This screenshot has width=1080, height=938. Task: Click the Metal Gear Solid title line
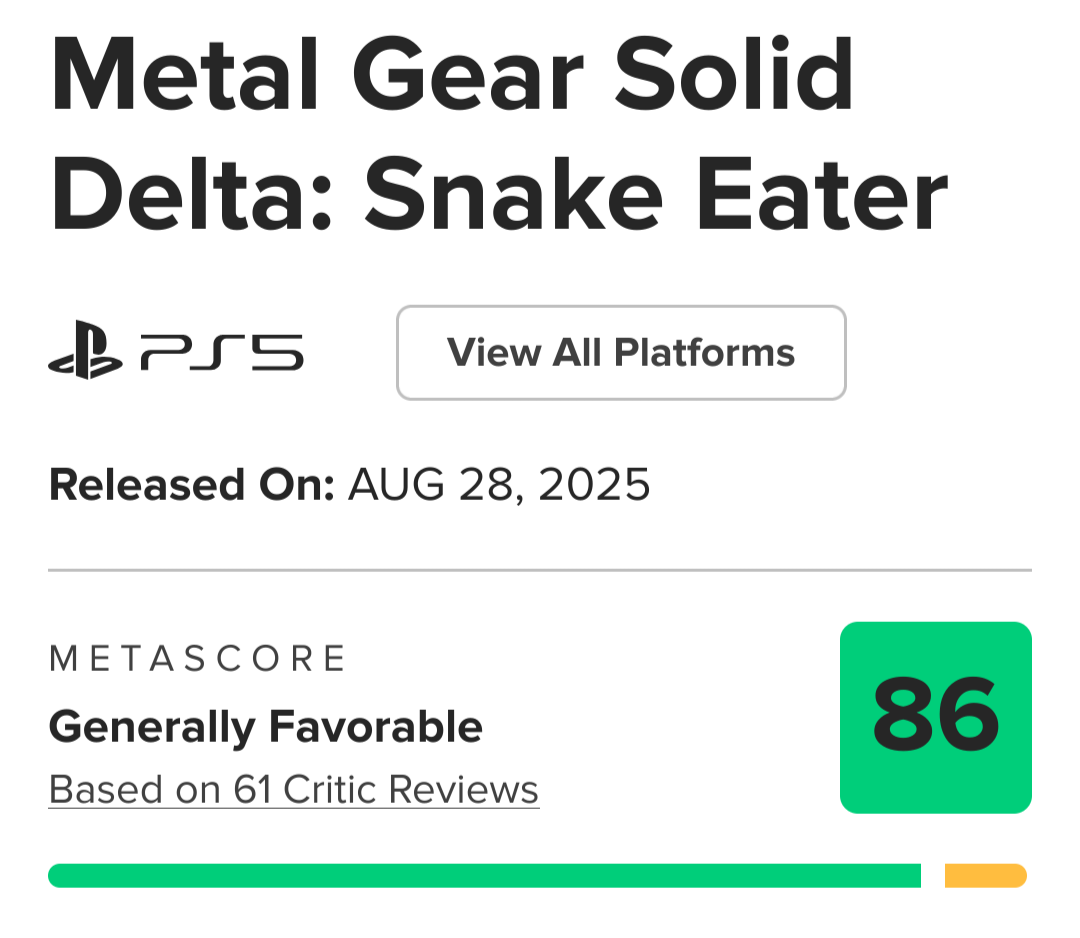click(x=452, y=77)
